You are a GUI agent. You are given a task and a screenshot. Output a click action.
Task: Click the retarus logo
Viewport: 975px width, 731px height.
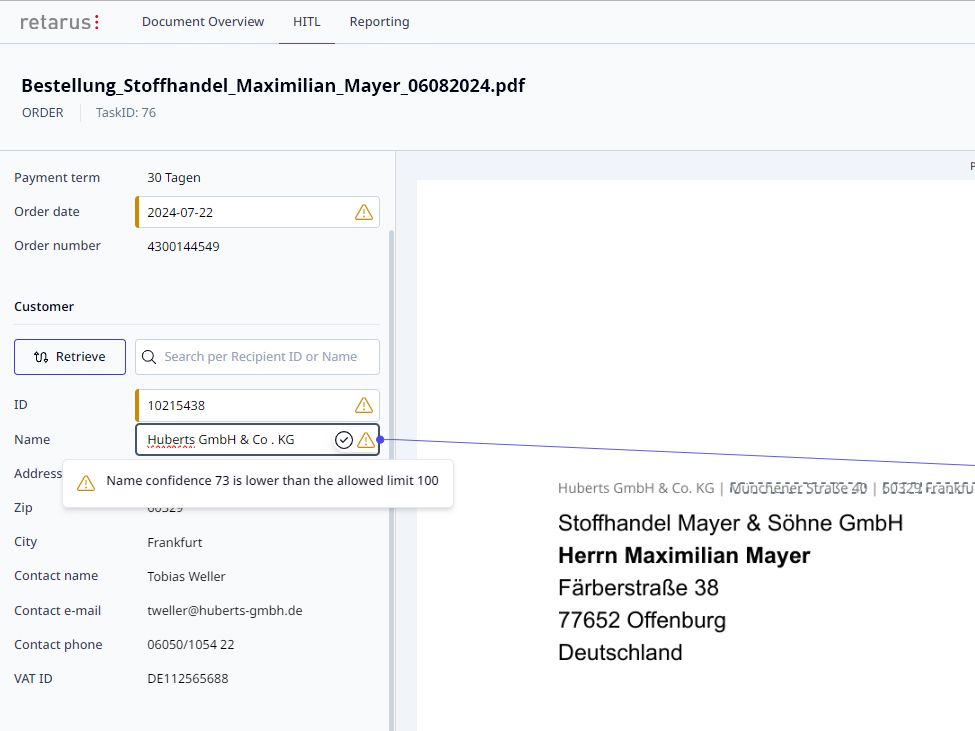pos(60,22)
